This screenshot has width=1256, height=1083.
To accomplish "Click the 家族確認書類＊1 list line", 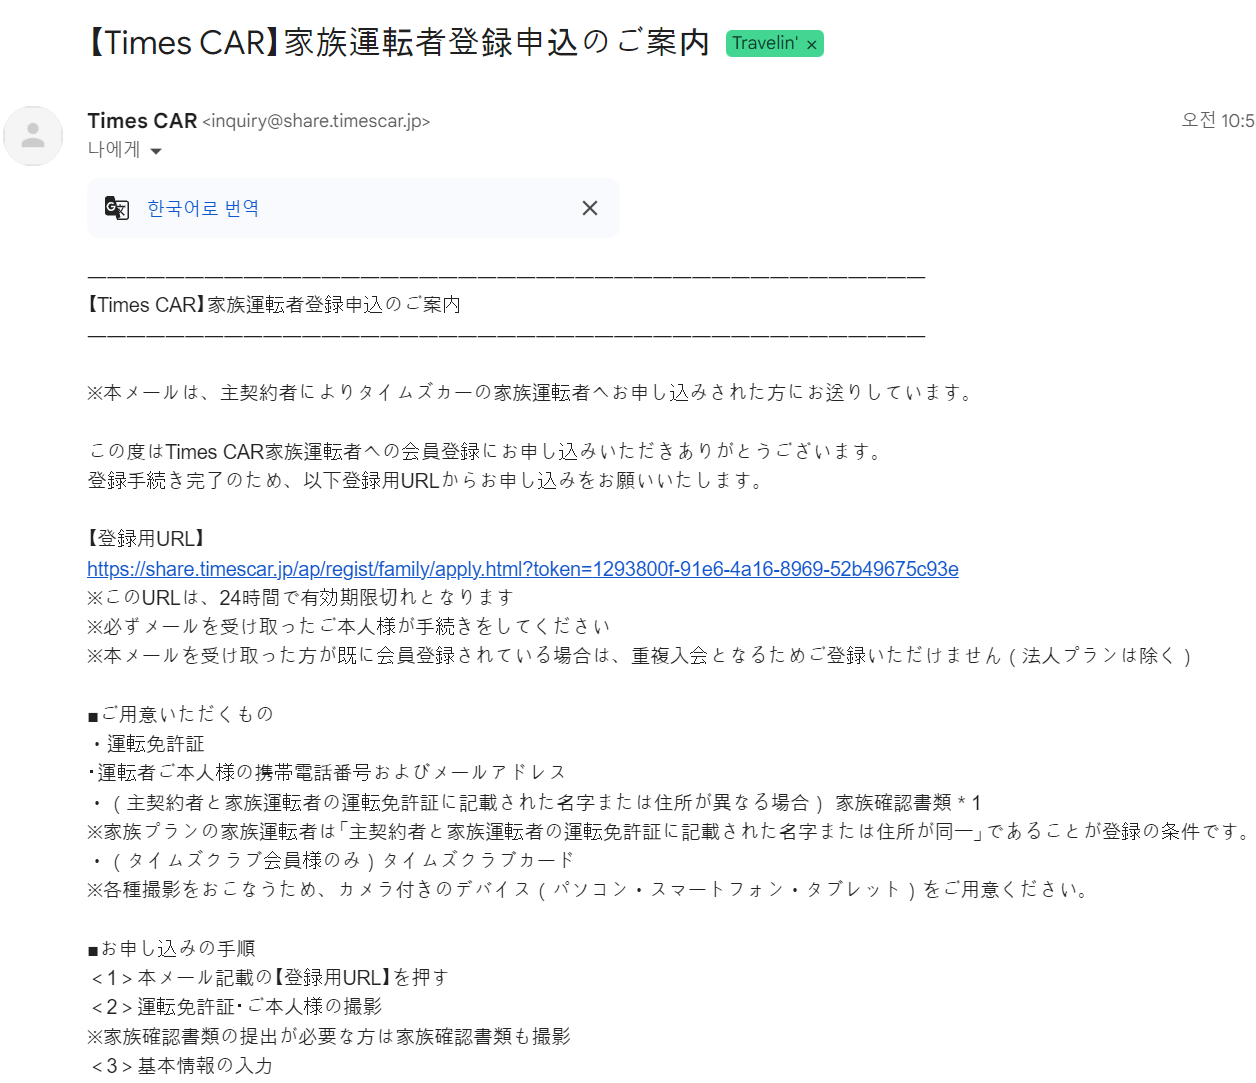I will [x=535, y=802].
